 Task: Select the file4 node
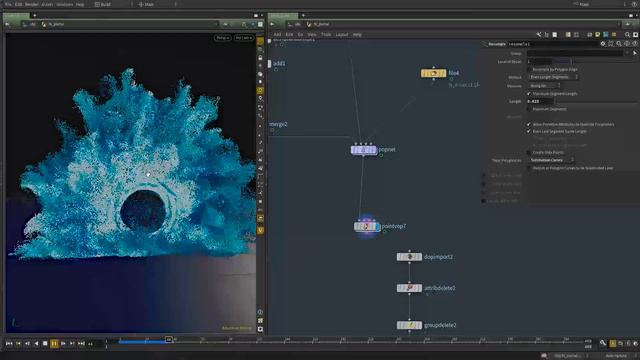tap(433, 73)
